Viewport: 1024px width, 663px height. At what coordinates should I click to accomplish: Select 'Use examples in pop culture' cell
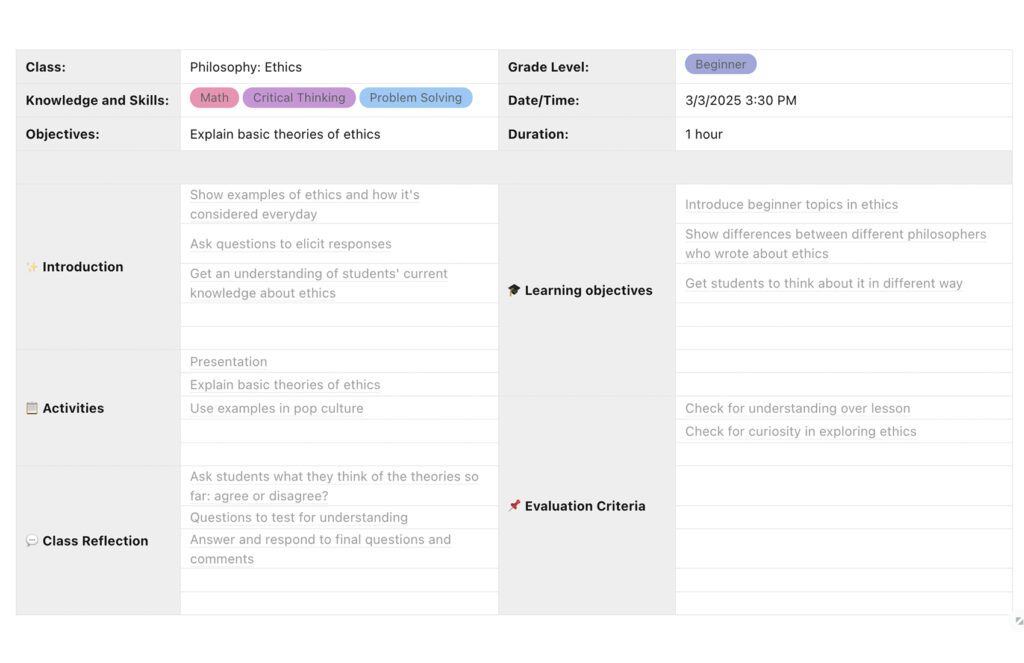point(277,408)
